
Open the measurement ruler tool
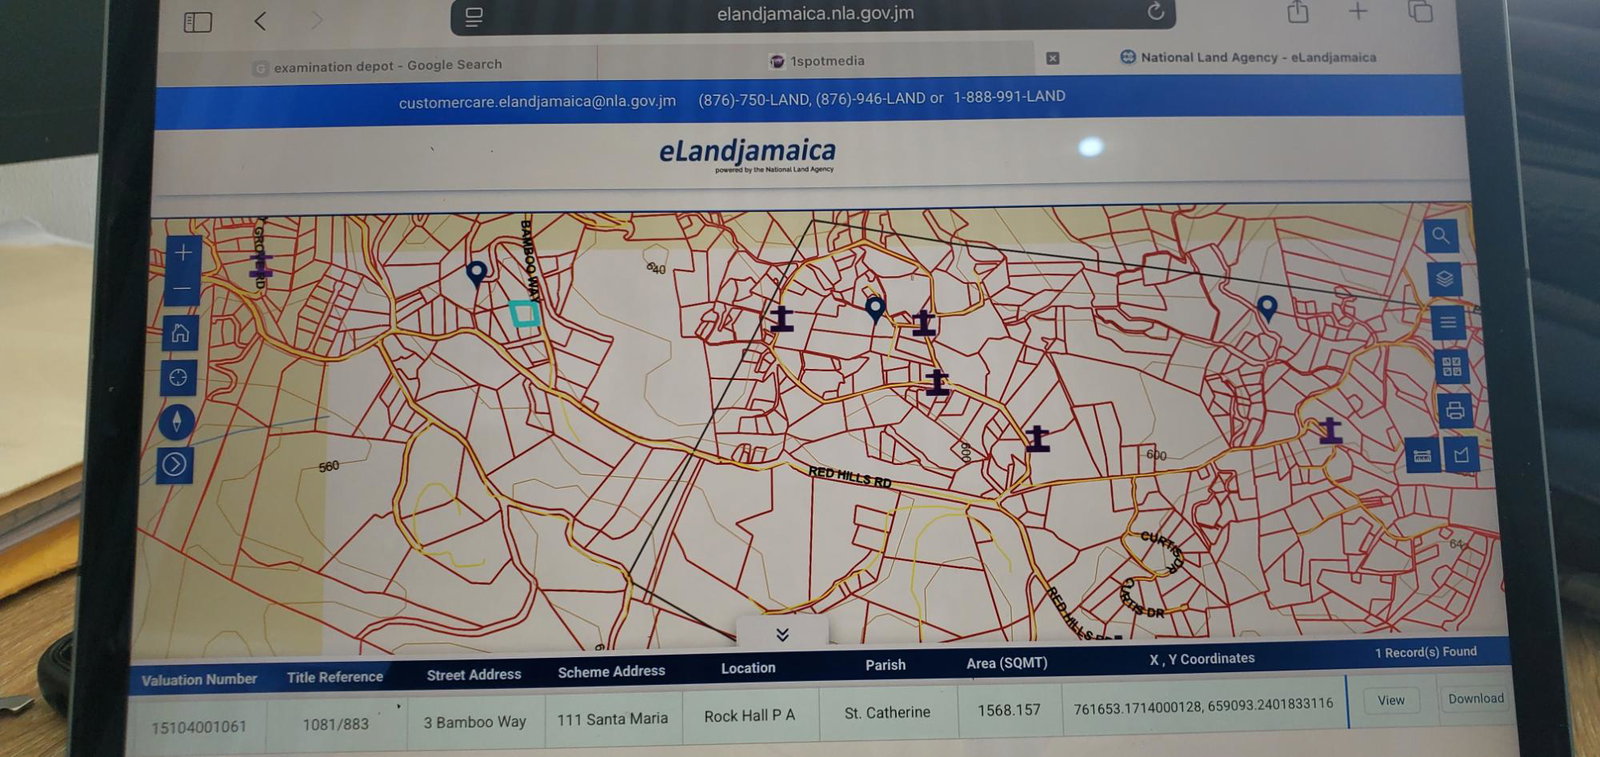[x=1422, y=455]
